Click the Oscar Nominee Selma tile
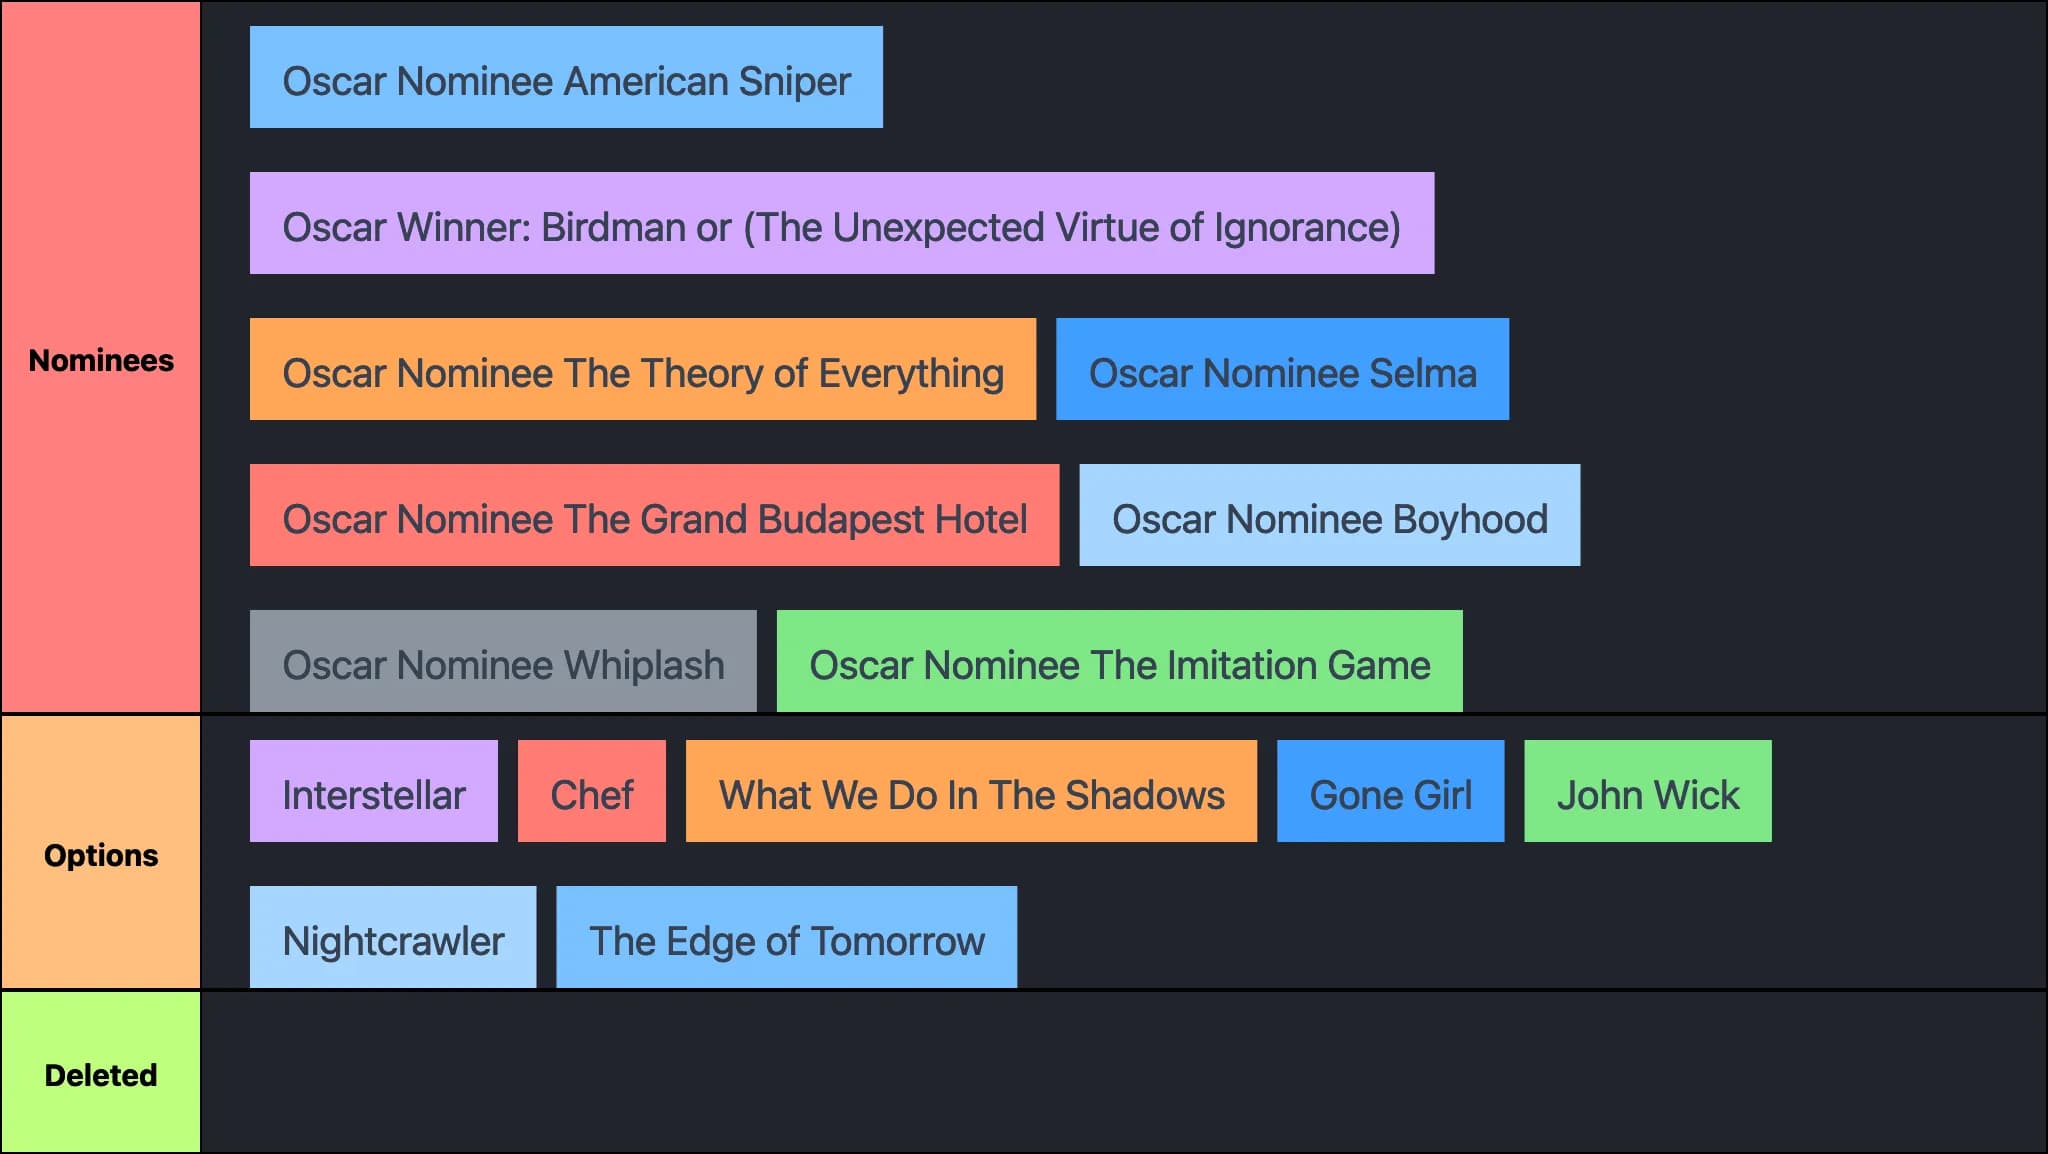This screenshot has height=1154, width=2048. click(1282, 370)
